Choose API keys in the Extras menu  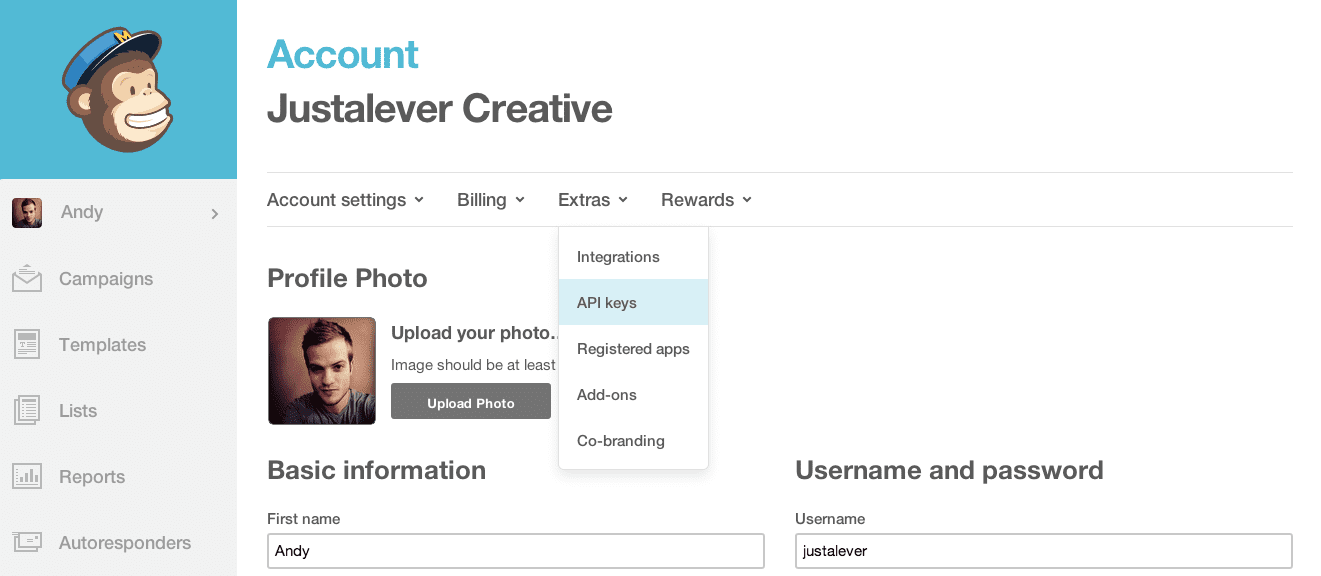pos(607,303)
